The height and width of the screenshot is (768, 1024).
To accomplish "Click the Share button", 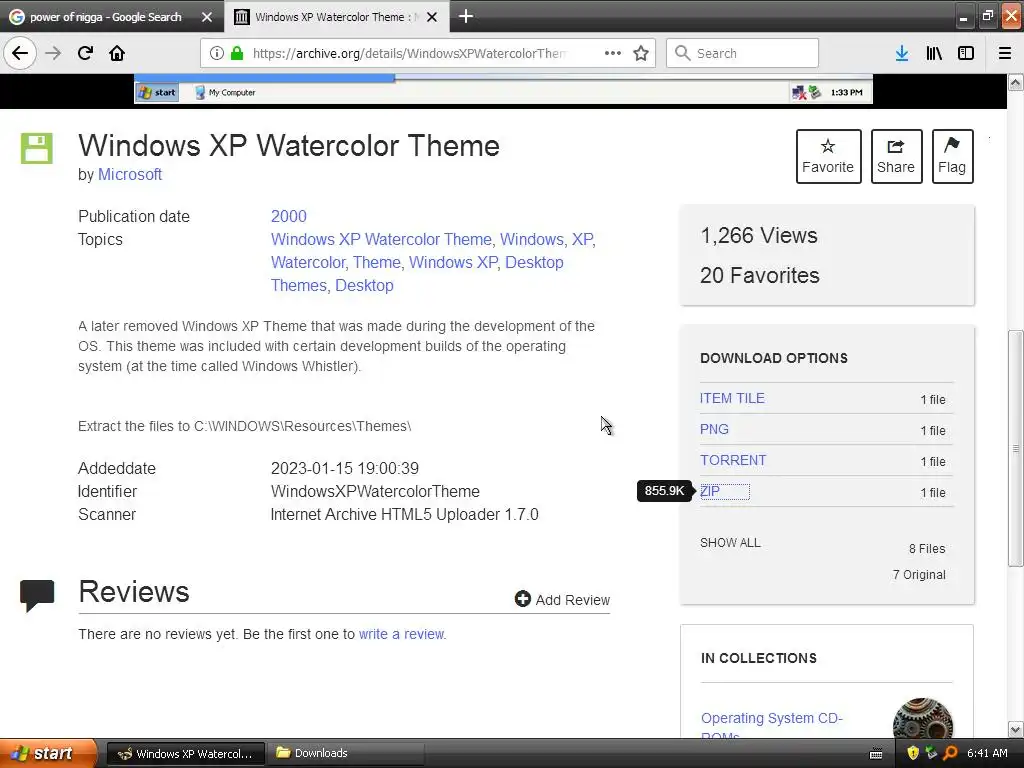I will point(896,156).
